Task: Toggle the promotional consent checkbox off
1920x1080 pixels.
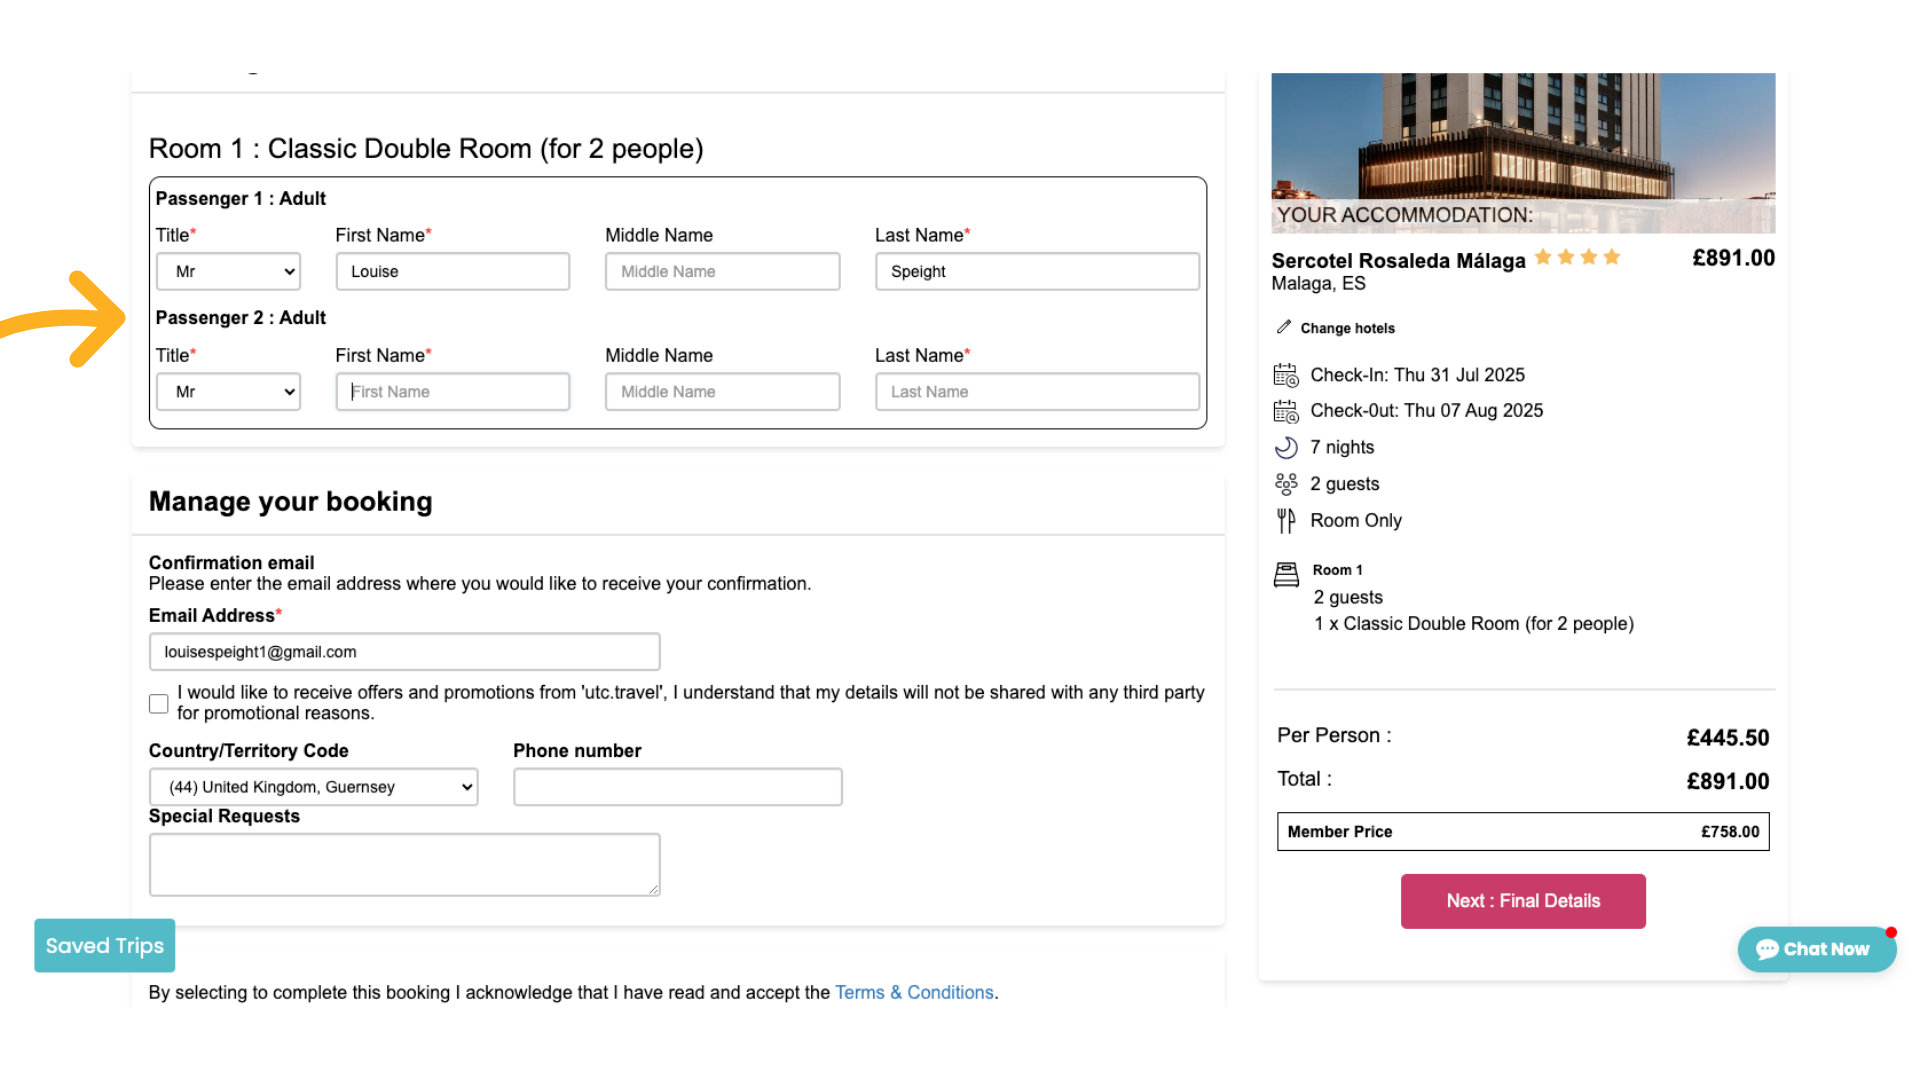Action: (158, 703)
